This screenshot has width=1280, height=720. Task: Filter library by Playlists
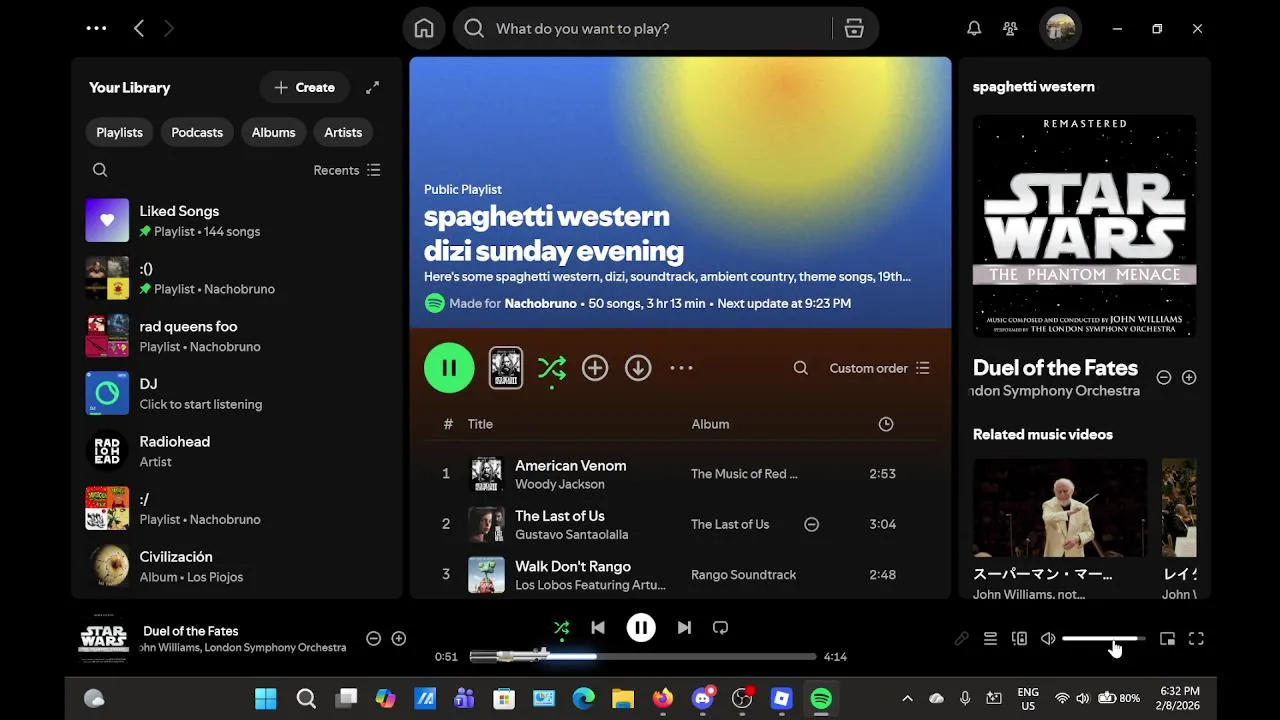tap(119, 132)
